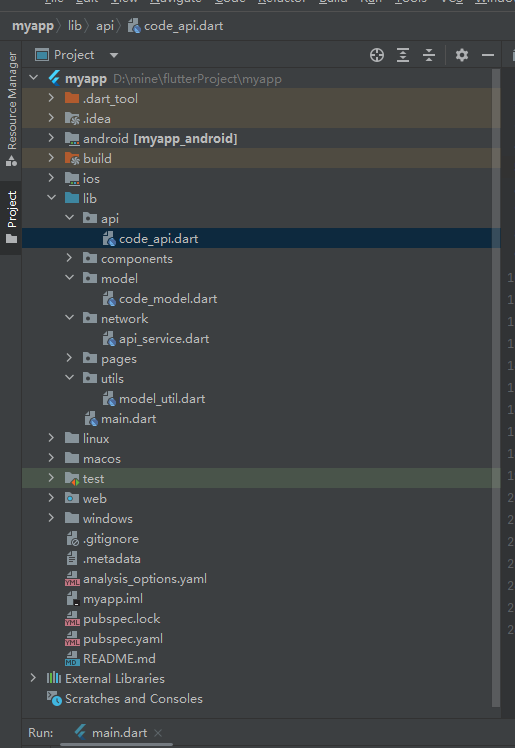Click lib in the breadcrumb path

[75, 26]
